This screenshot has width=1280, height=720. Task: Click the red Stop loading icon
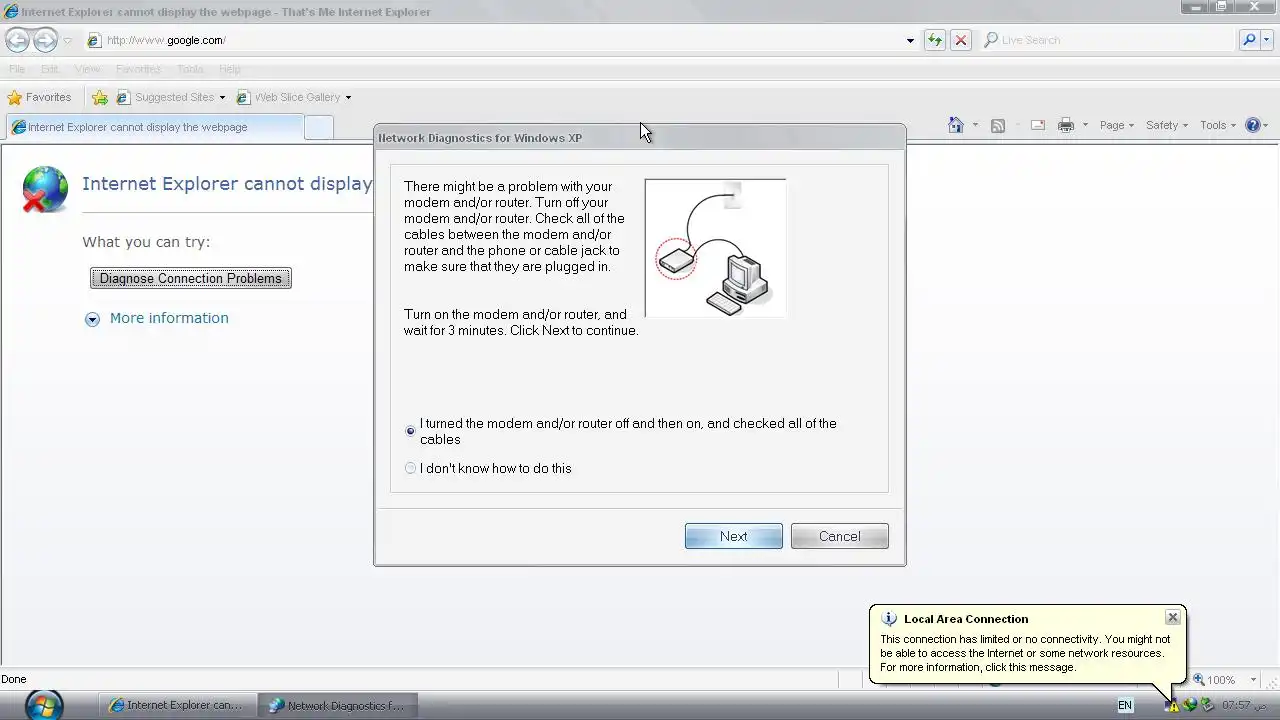pyautogui.click(x=960, y=40)
